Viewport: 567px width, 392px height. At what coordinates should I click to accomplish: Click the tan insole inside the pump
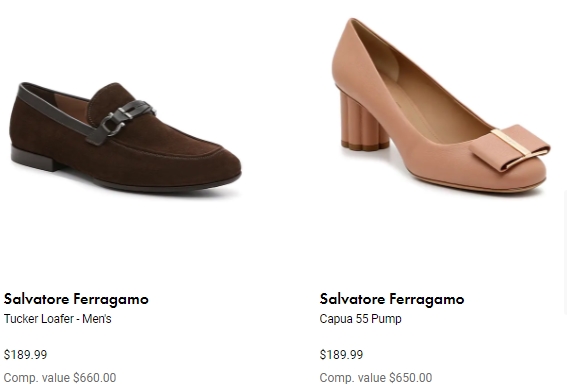pos(427,90)
